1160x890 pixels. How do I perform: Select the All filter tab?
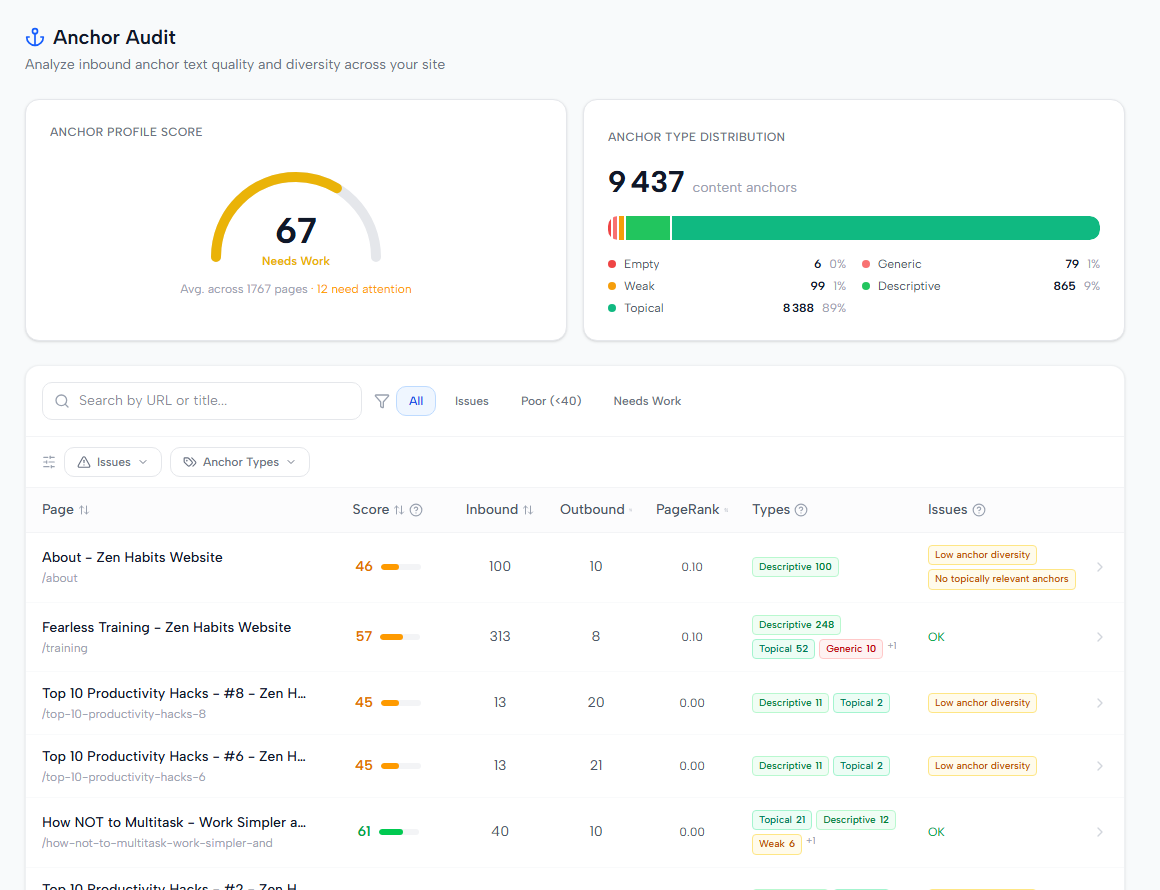coord(416,401)
